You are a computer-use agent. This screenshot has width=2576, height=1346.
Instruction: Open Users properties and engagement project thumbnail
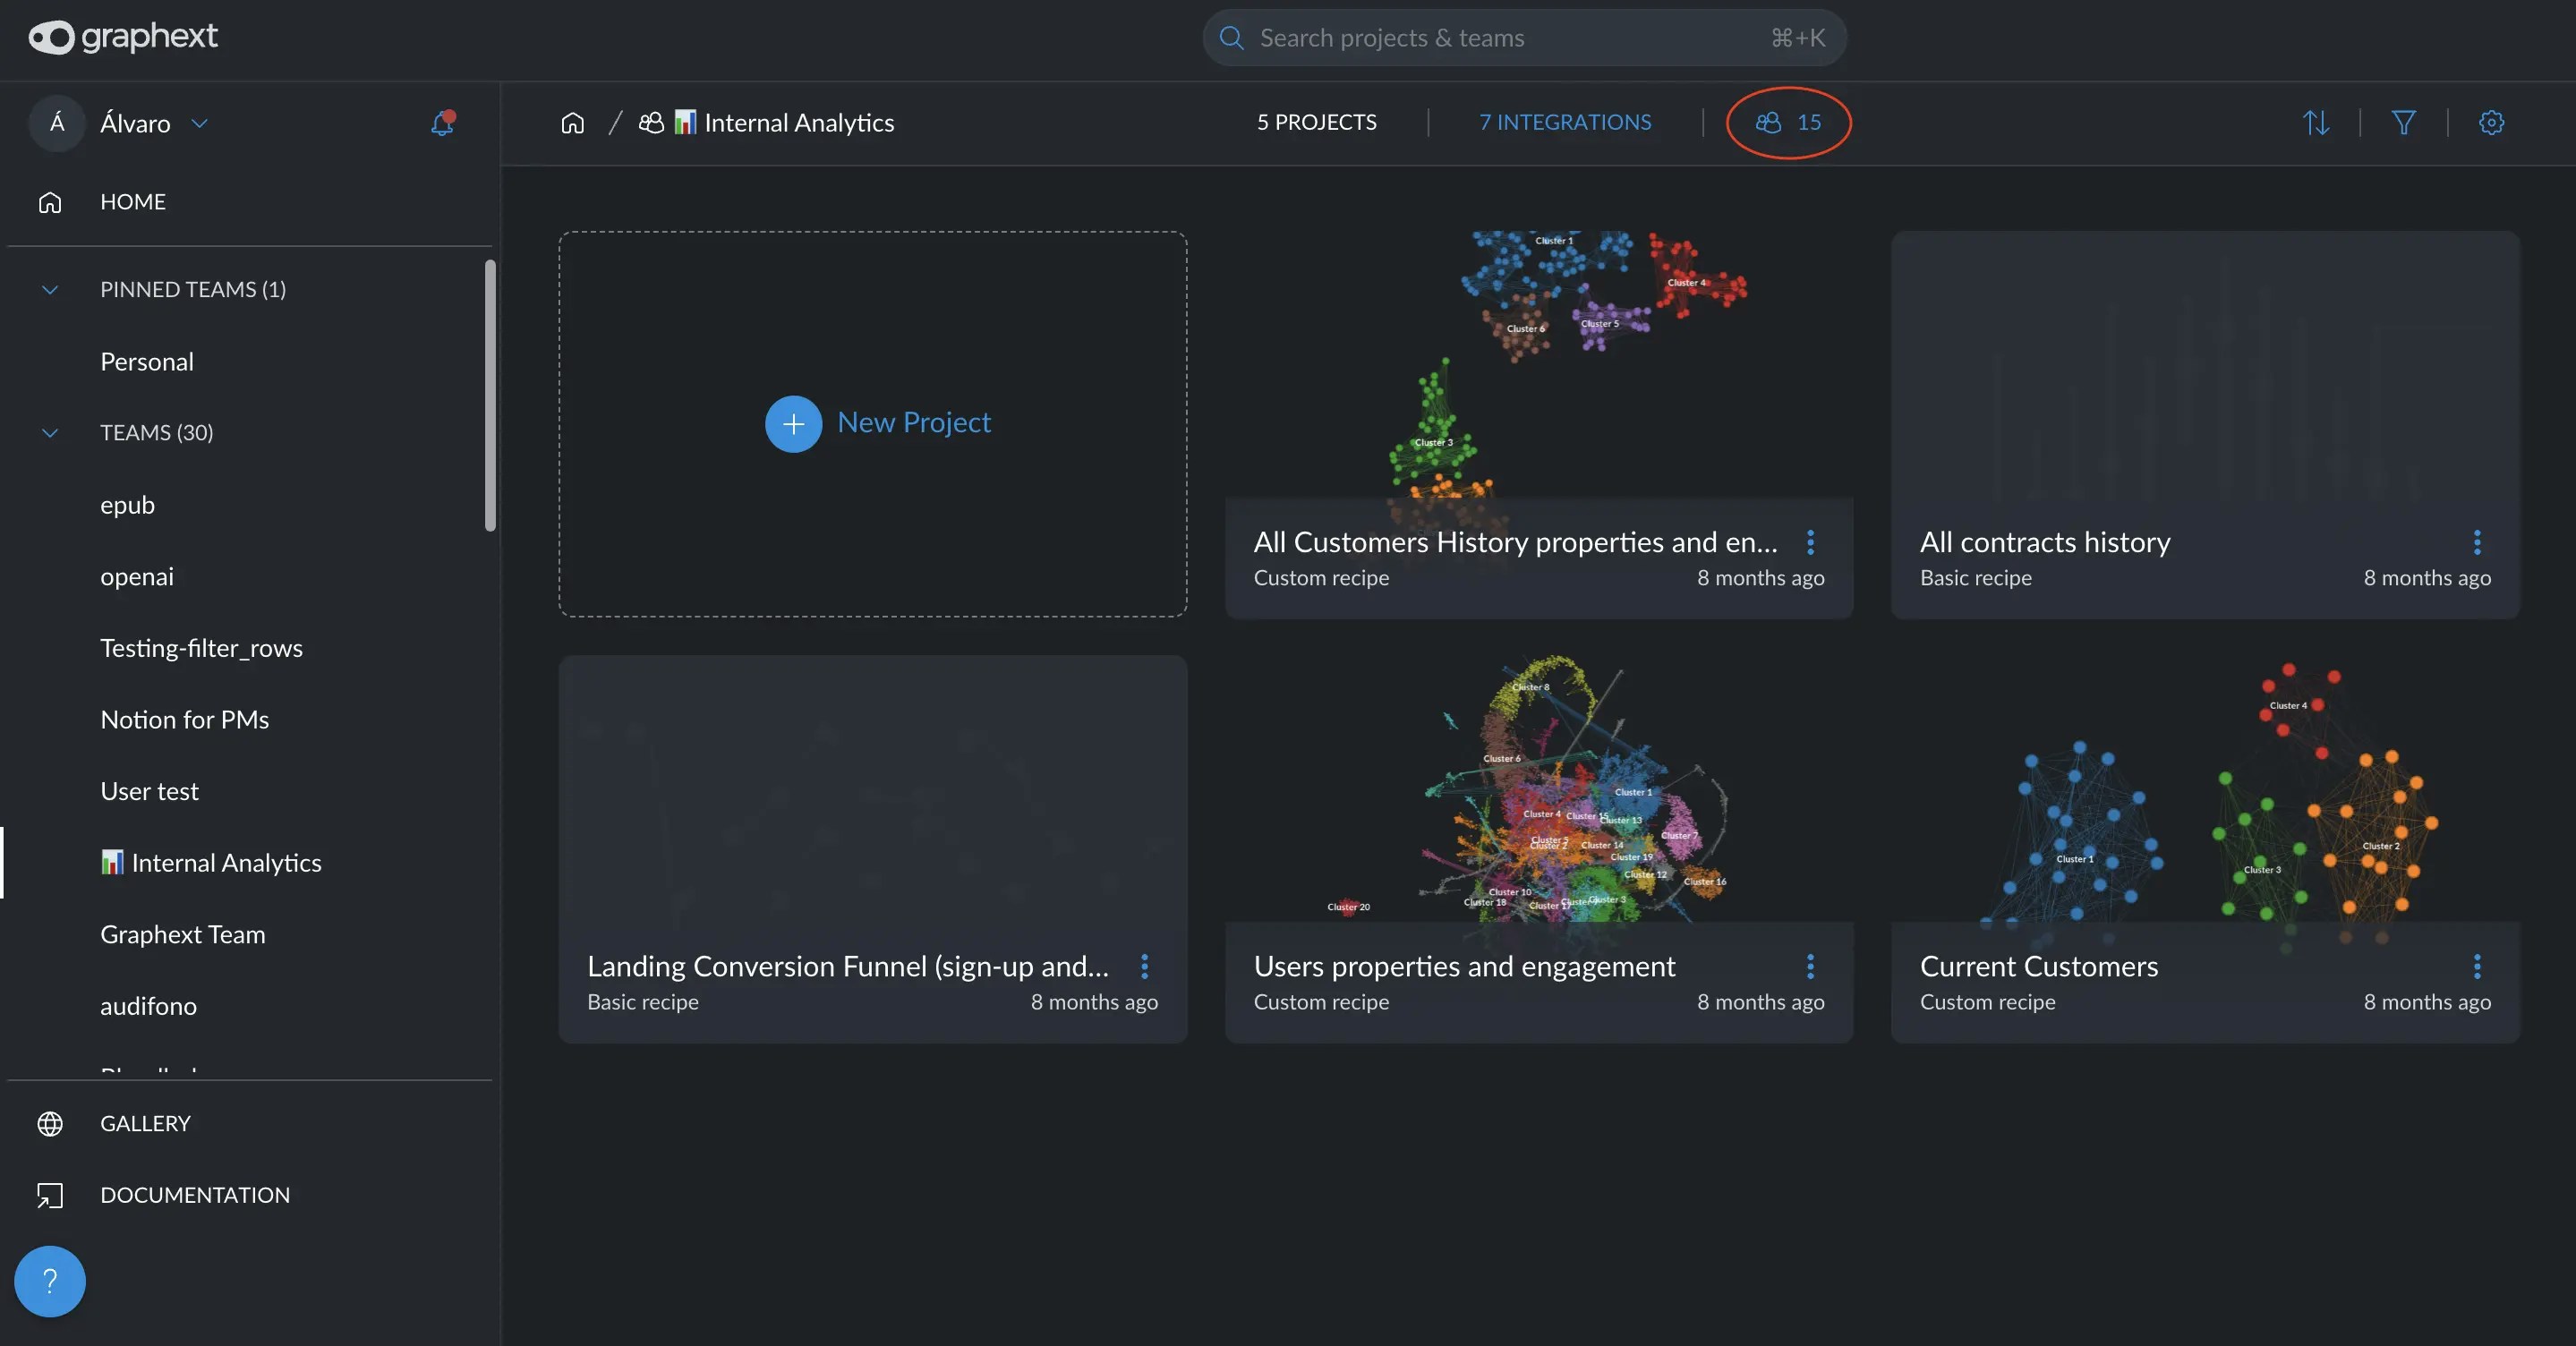tap(1538, 790)
